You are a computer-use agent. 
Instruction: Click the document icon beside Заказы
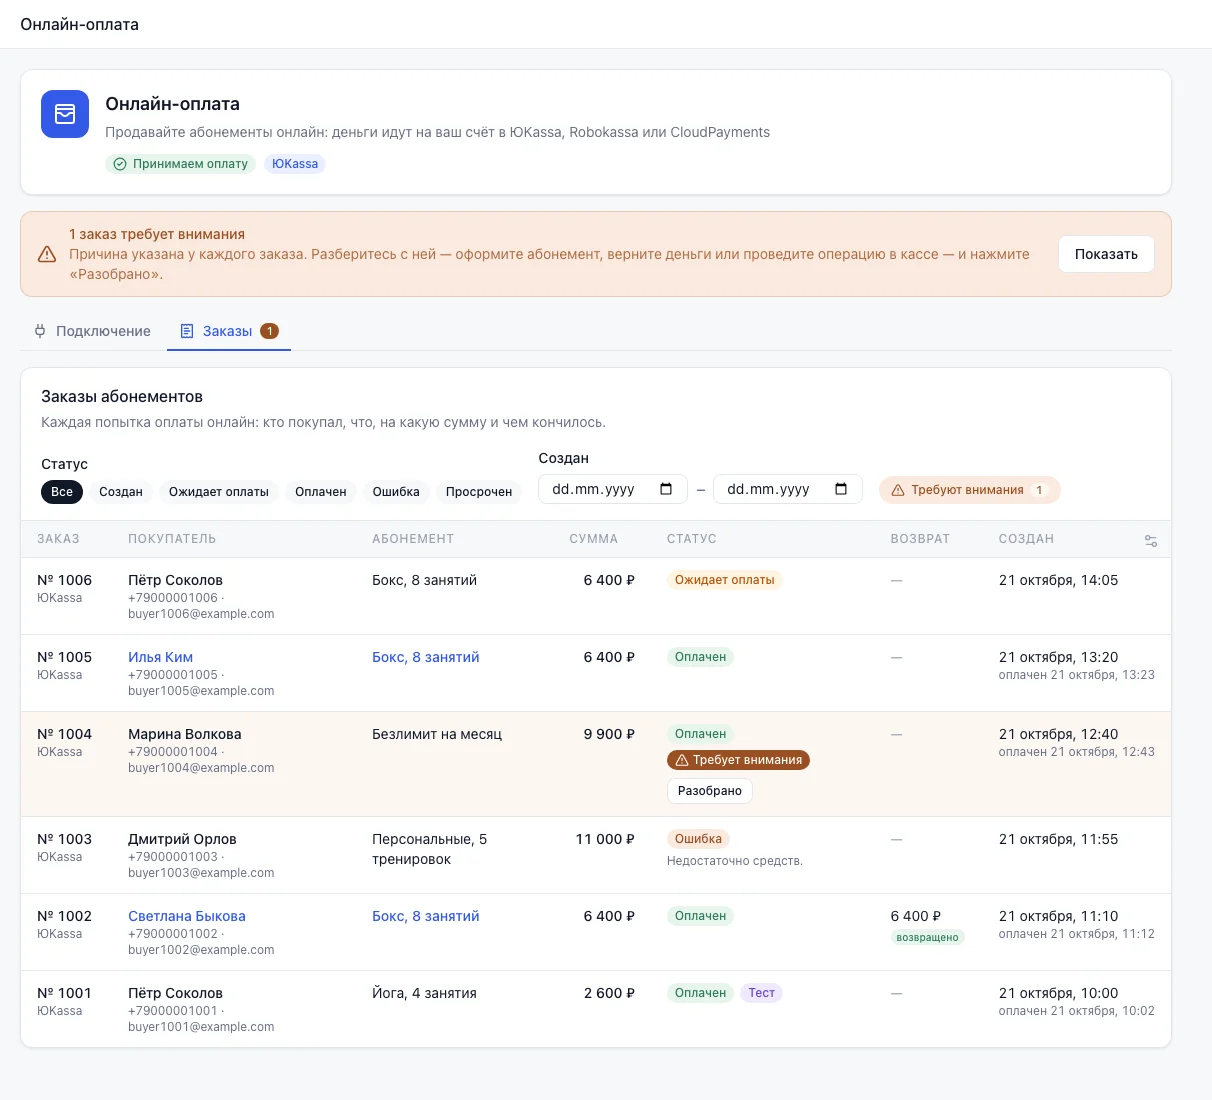187,331
